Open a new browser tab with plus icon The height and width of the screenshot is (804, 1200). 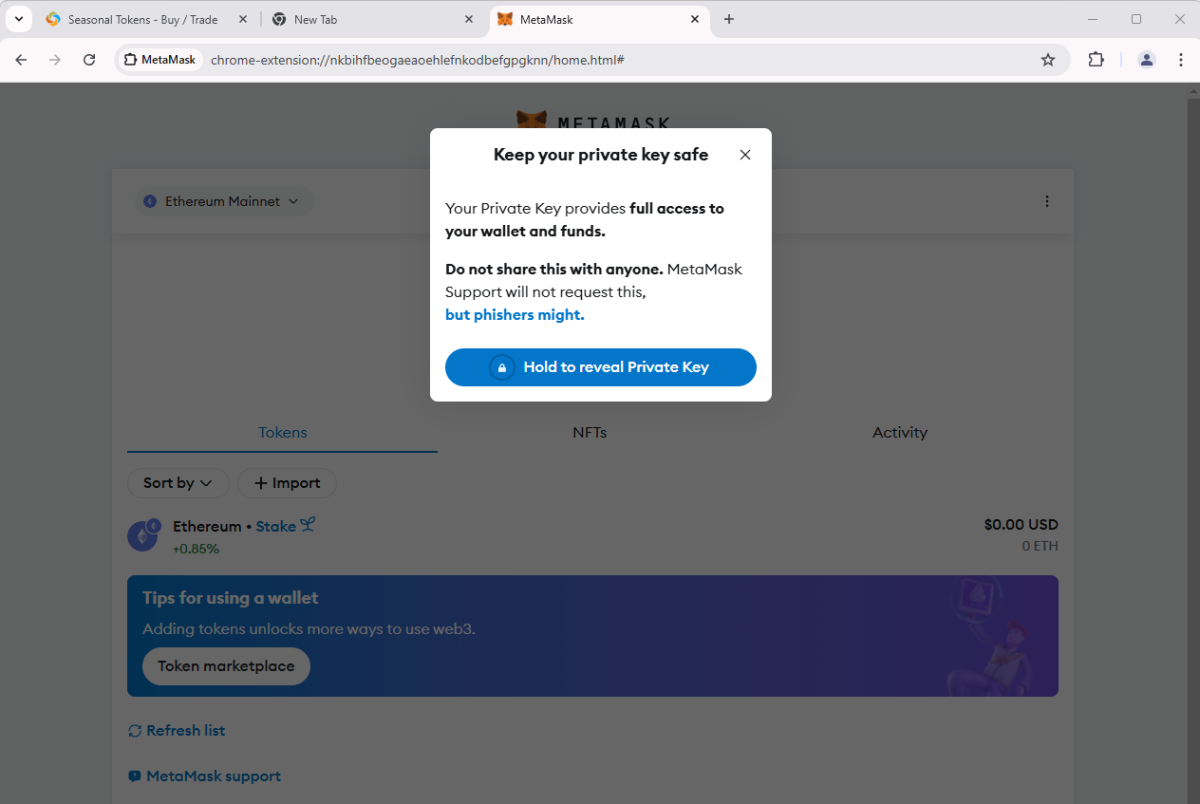coord(729,19)
